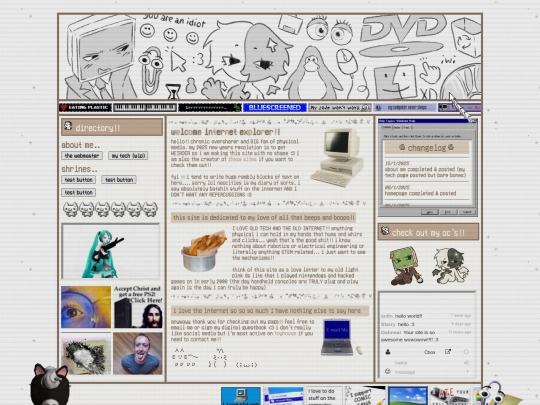Click the Cbox user profile icon
This screenshot has width=540, height=405.
click(388, 352)
